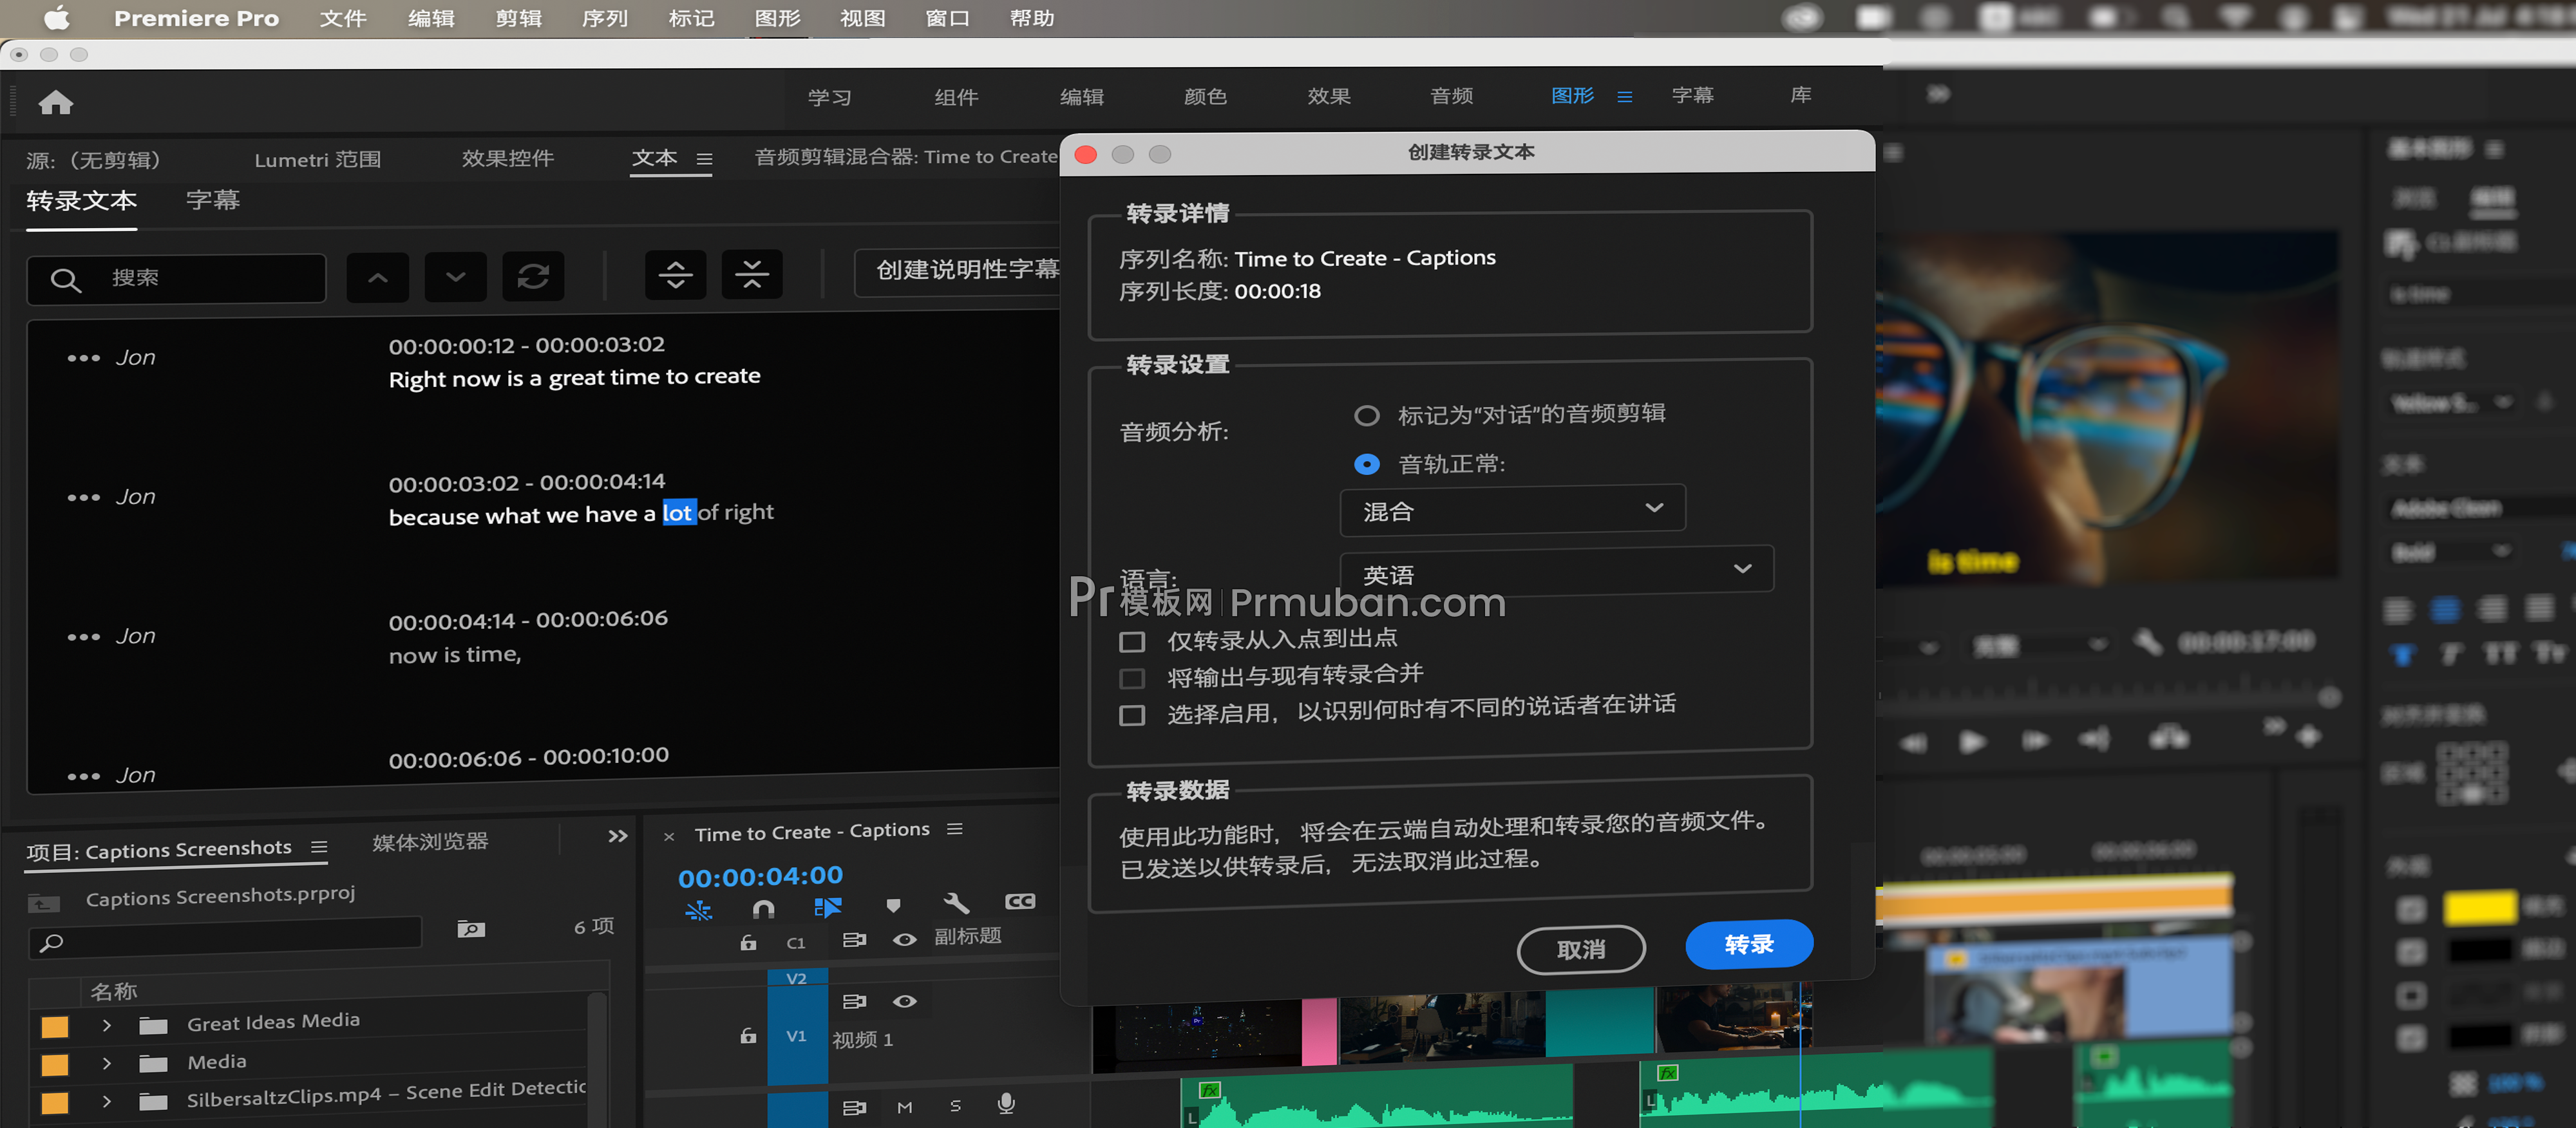Toggle the linked selection icon in the timeline
Screen dimensions: 2576x1128
pos(828,907)
